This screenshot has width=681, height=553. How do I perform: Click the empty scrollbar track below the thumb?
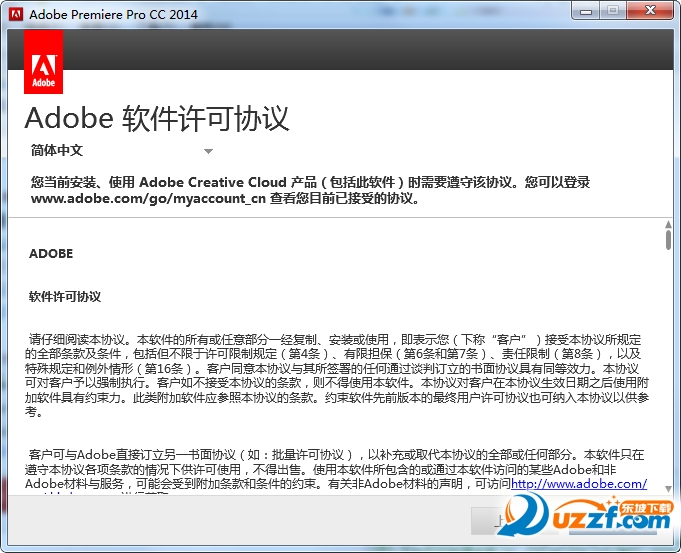coord(668,380)
